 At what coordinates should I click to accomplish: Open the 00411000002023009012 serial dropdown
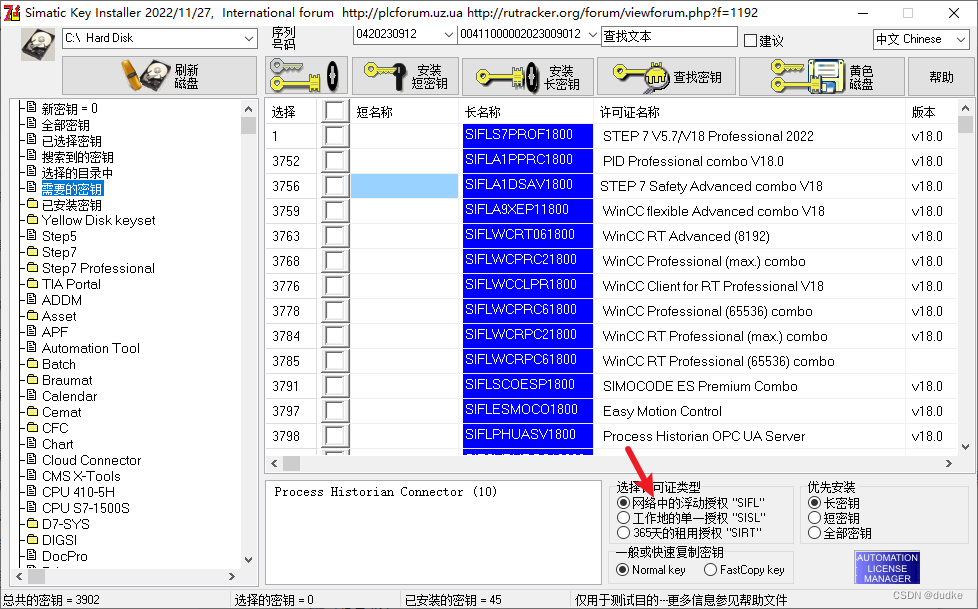point(593,35)
